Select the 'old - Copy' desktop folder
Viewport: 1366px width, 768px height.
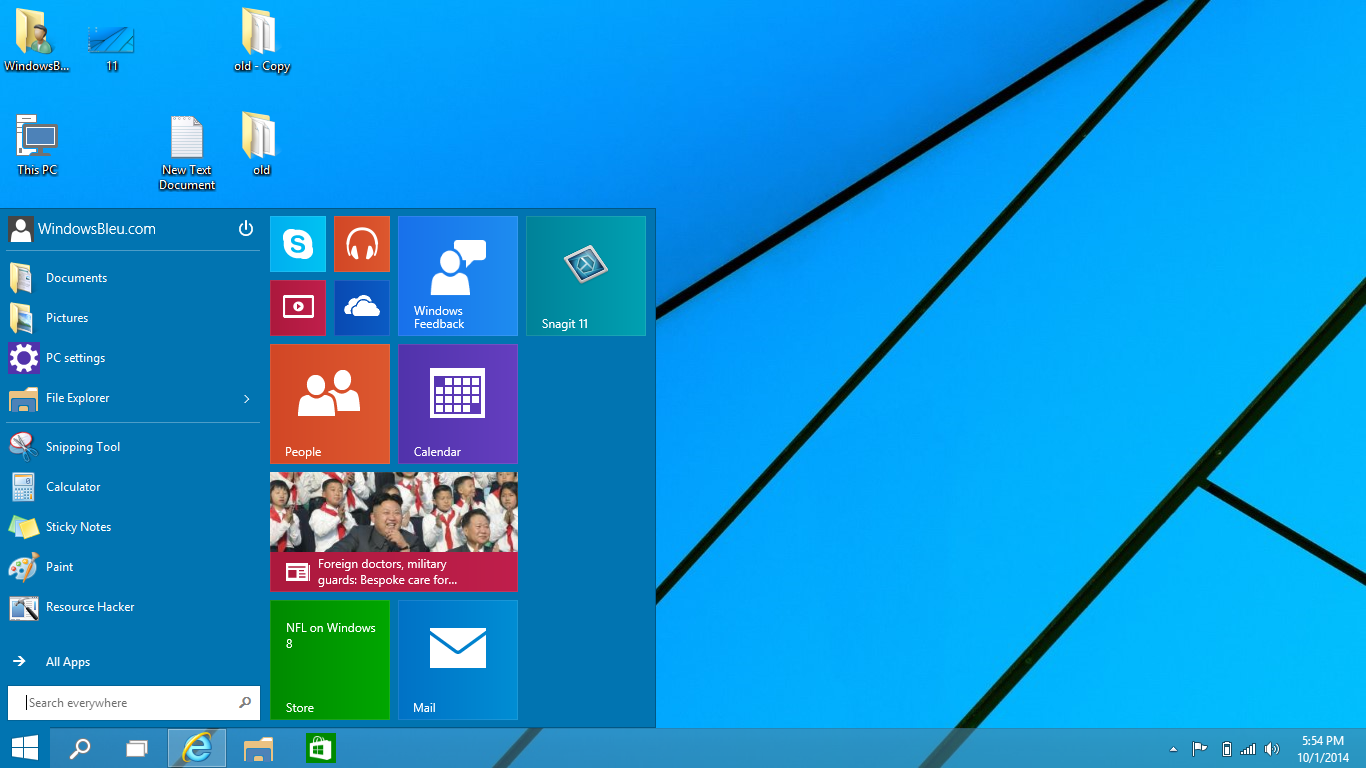pos(261,40)
